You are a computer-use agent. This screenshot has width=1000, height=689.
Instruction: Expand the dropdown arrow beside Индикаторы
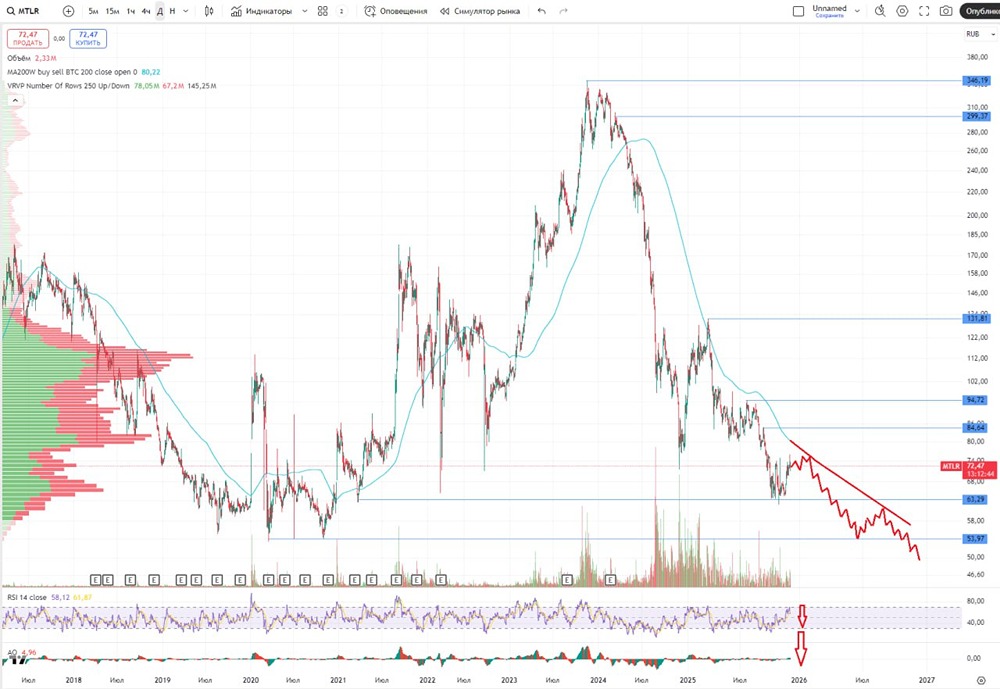[304, 11]
